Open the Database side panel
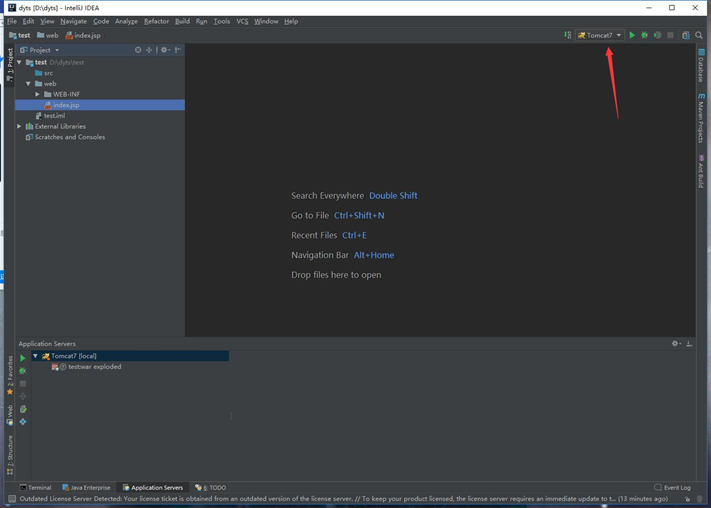Image resolution: width=711 pixels, height=508 pixels. (701, 65)
